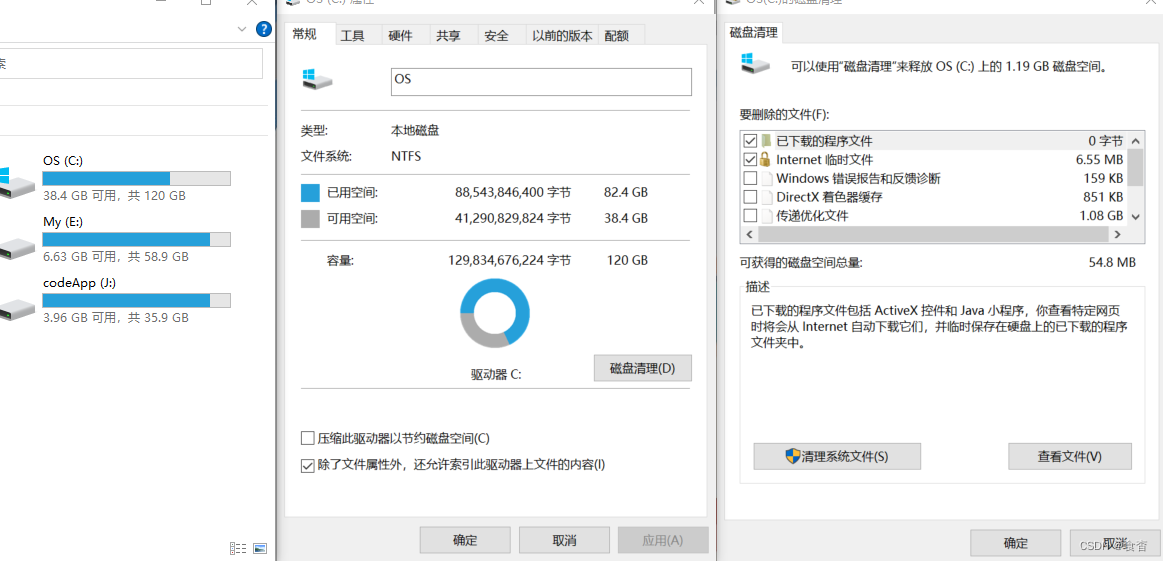Click the 清理系统文件(S) button

click(837, 456)
